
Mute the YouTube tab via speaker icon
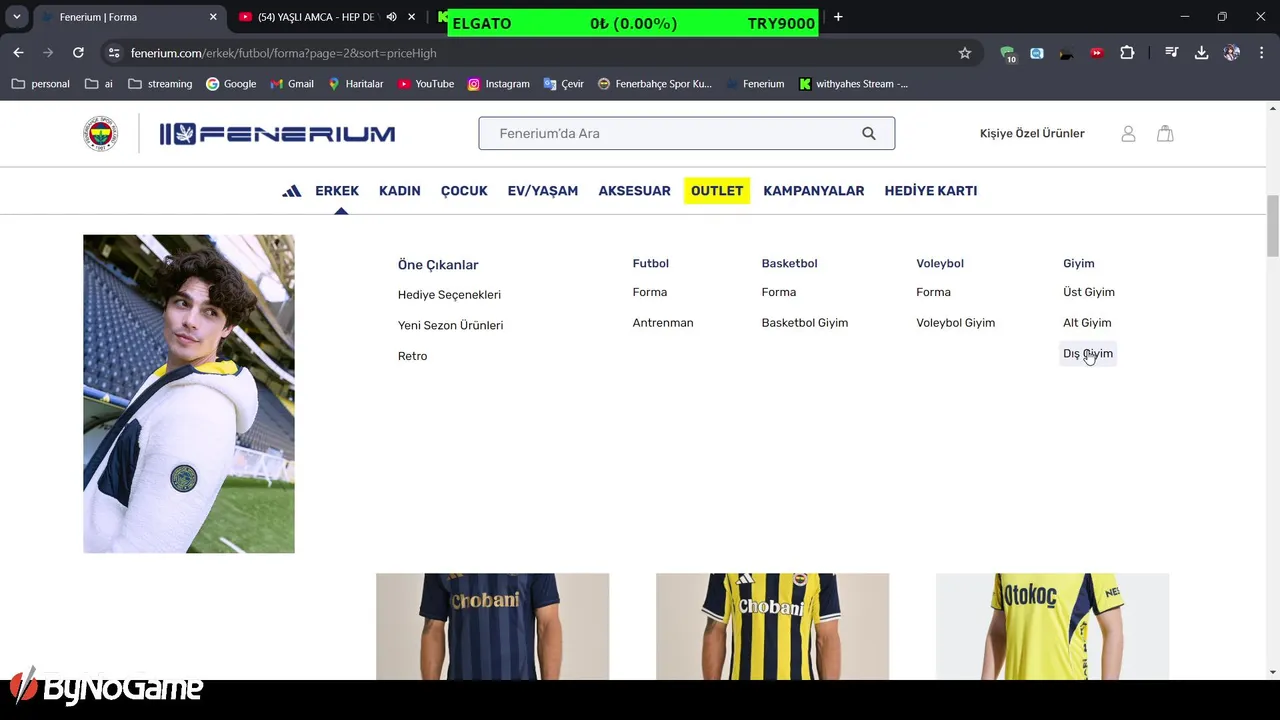[x=392, y=17]
